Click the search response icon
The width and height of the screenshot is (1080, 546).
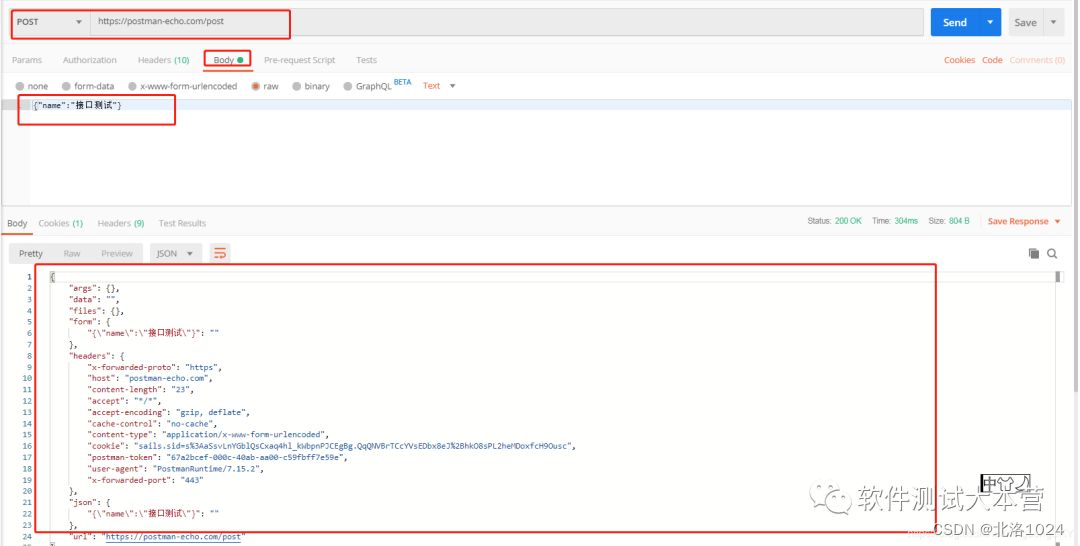(1052, 253)
